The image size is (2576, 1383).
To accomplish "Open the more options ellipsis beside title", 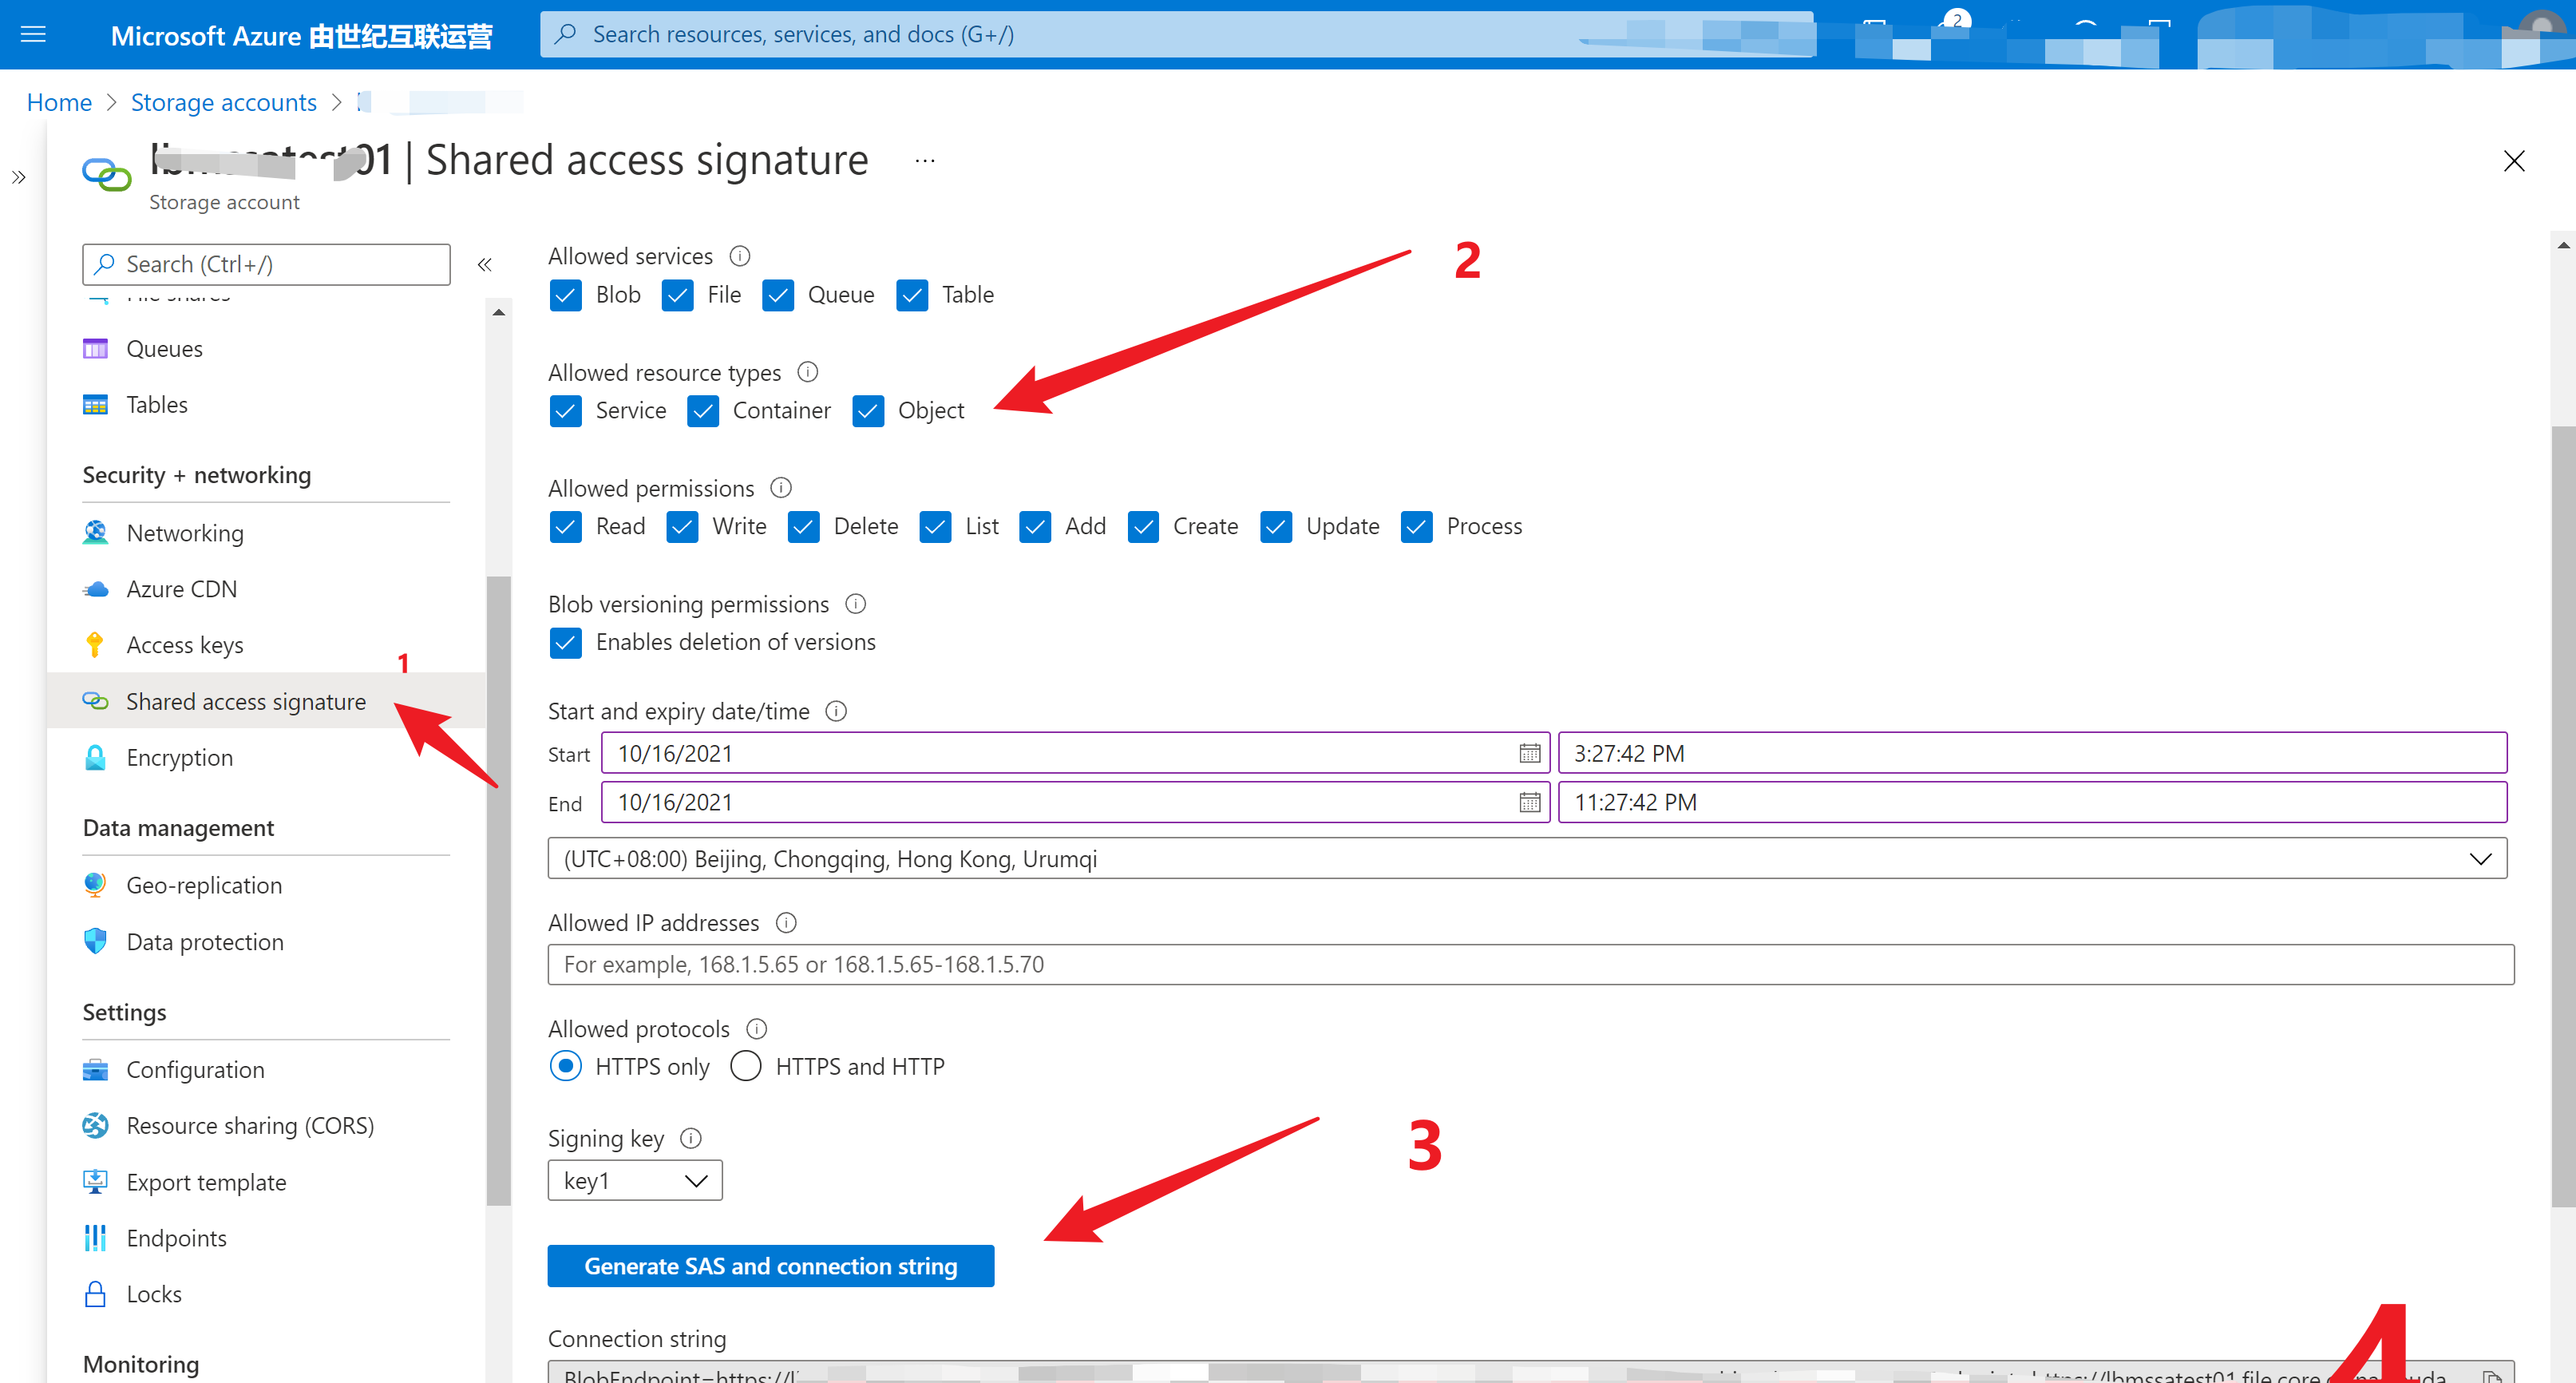I will [x=925, y=161].
